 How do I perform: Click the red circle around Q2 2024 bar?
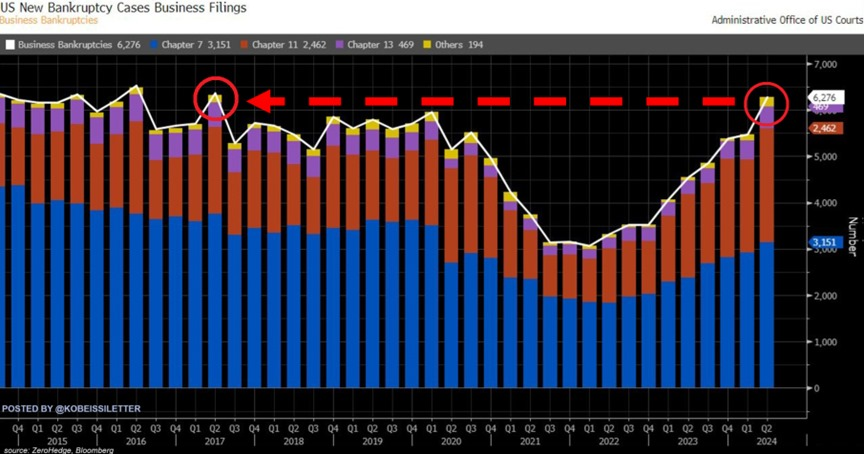(766, 103)
